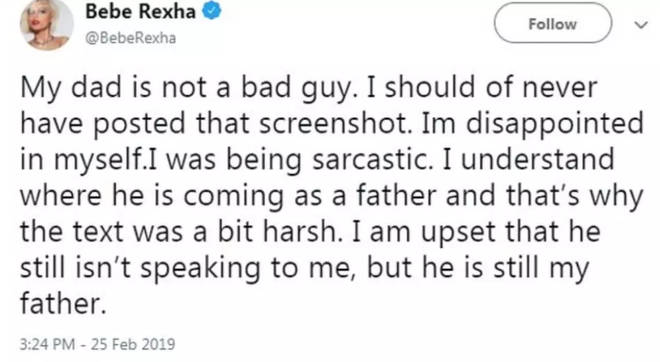Click the phrase "I am upset"
Screen dimensions: 660x362
[x=424, y=233]
